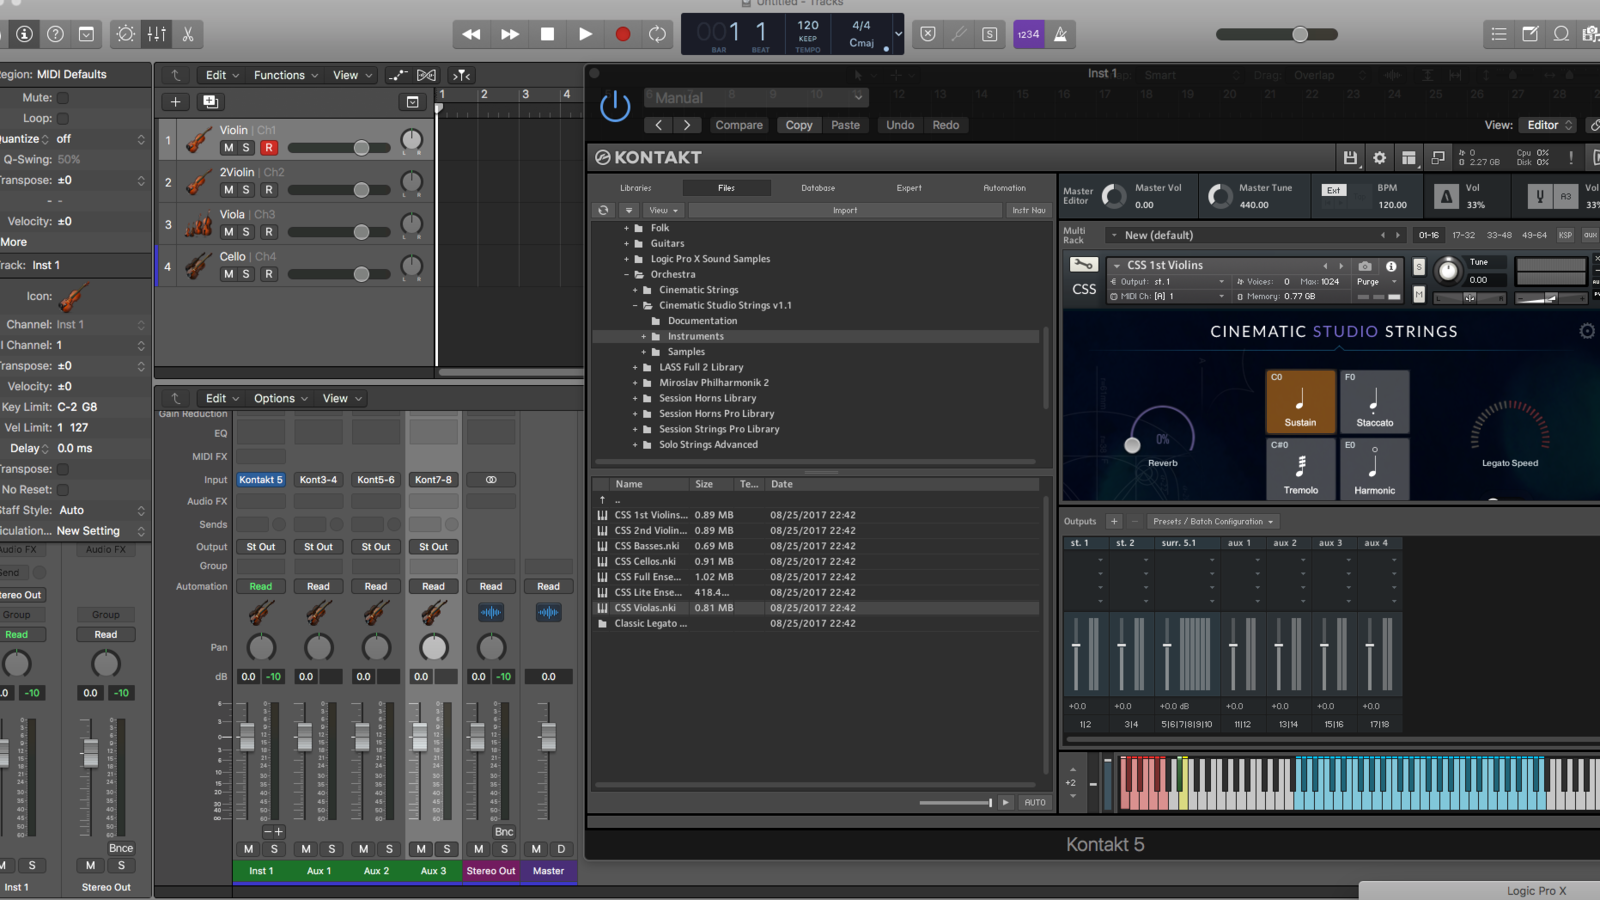Save with Kontakt floppy disk icon

tap(1350, 158)
